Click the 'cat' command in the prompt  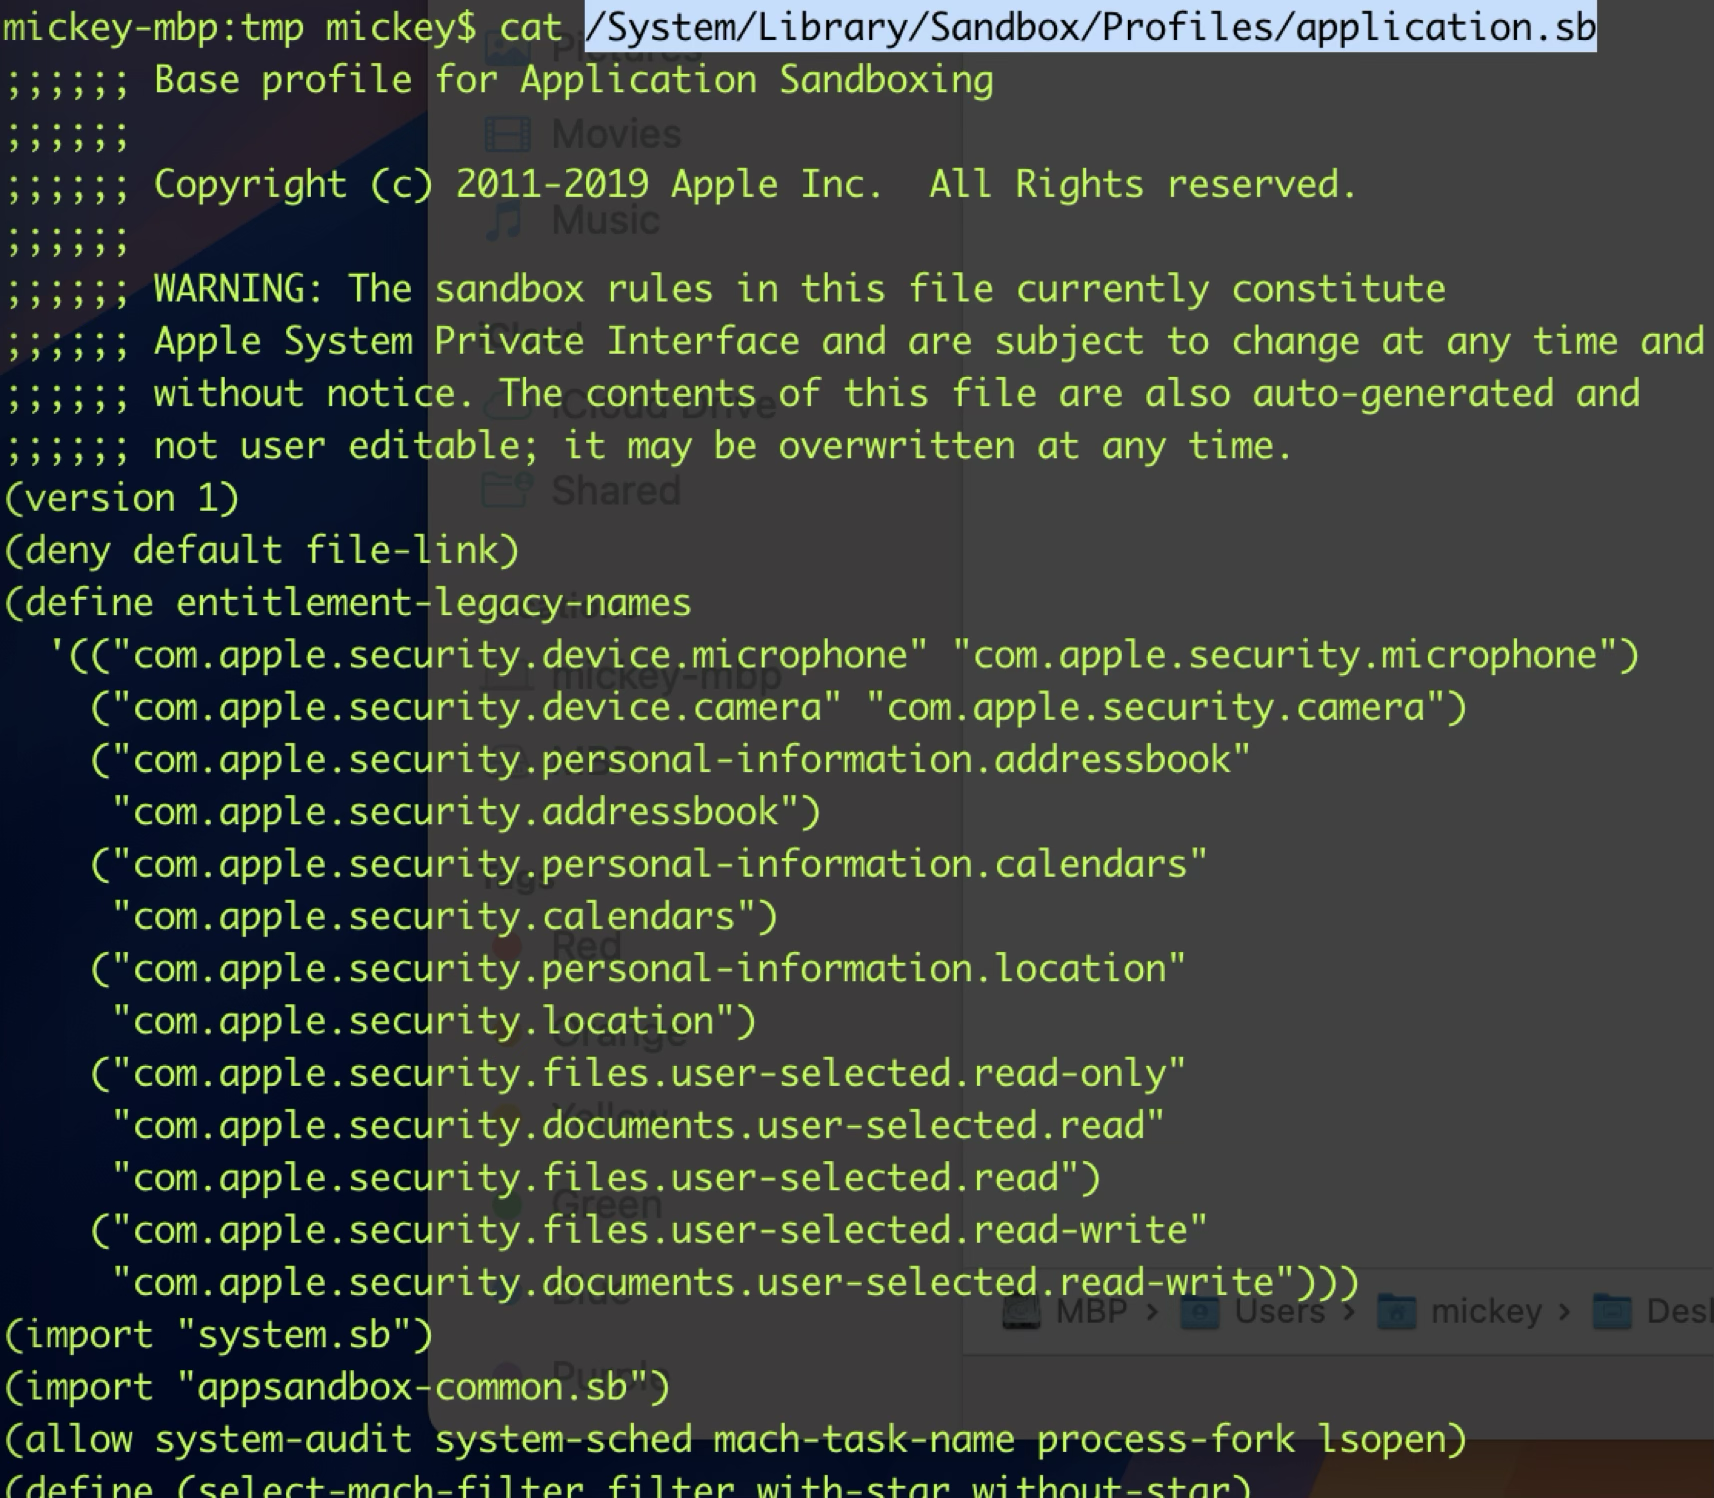click(x=530, y=27)
